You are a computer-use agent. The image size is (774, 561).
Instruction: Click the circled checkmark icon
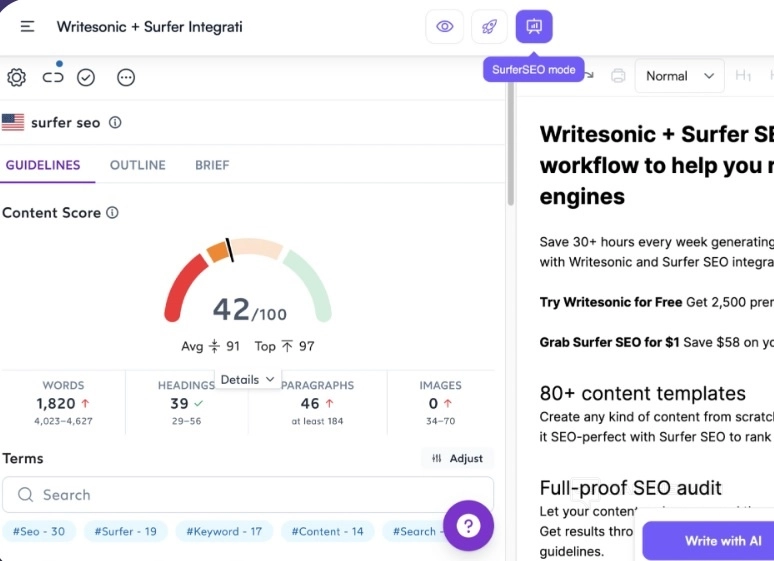point(86,77)
